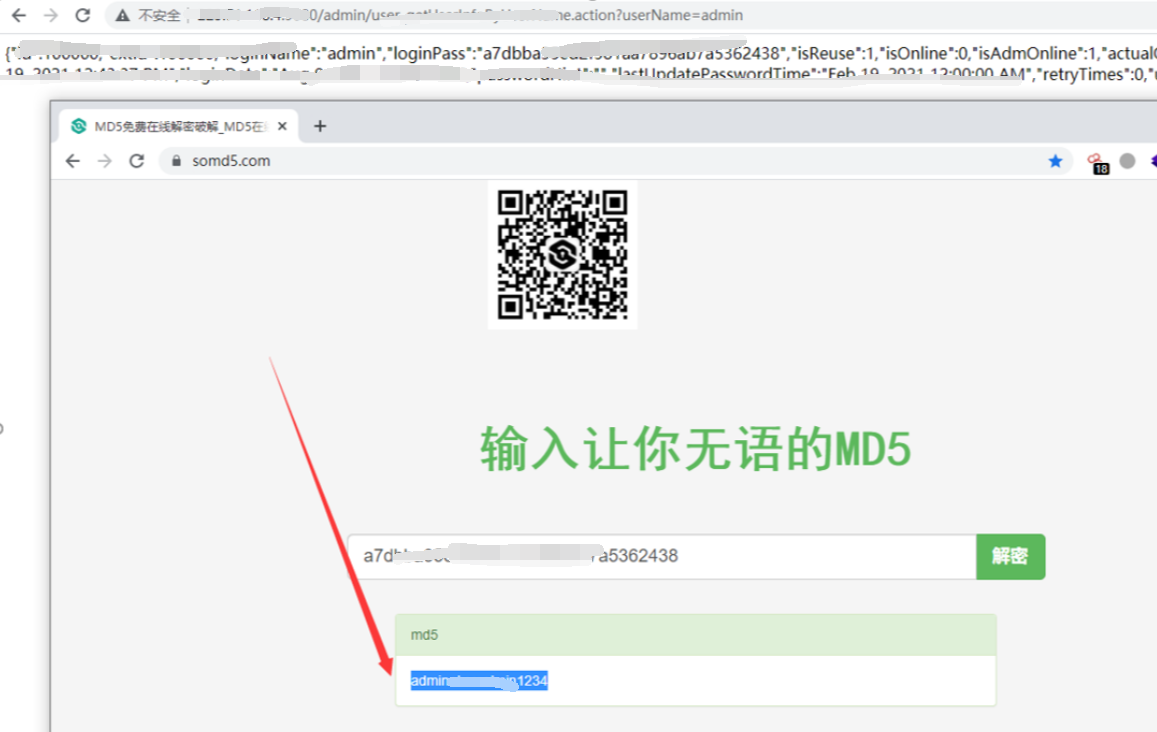Click the insecure-site warning triangle icon
1157x732 pixels.
(122, 15)
